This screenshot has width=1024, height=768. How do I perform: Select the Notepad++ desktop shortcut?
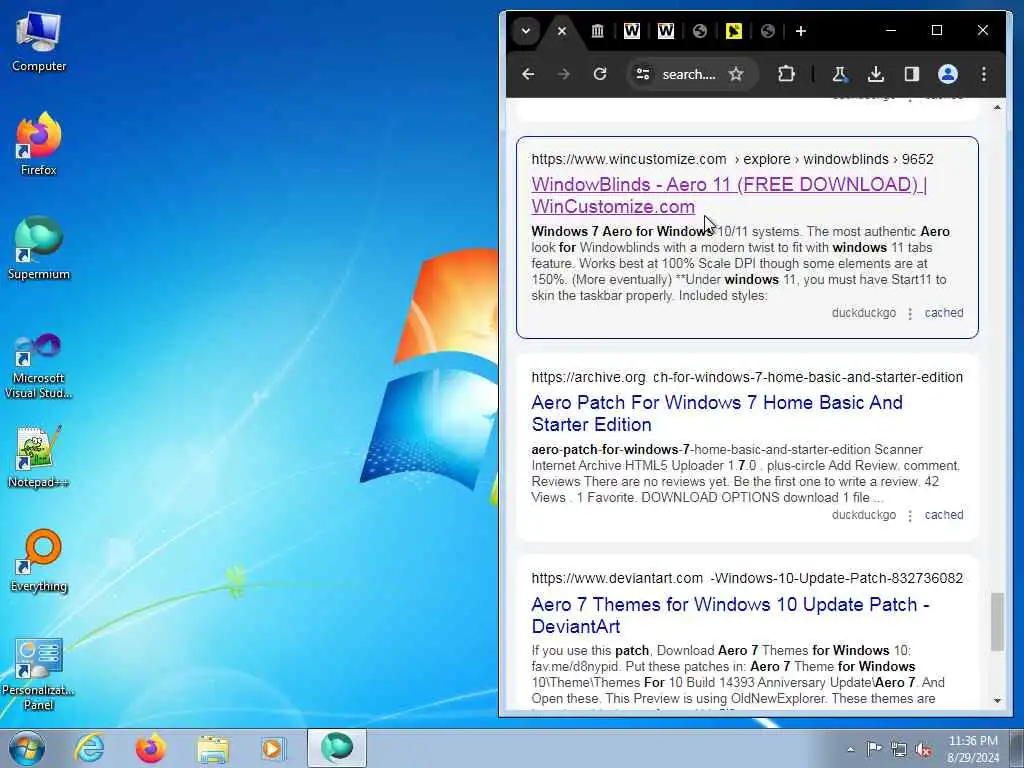pyautogui.click(x=39, y=457)
